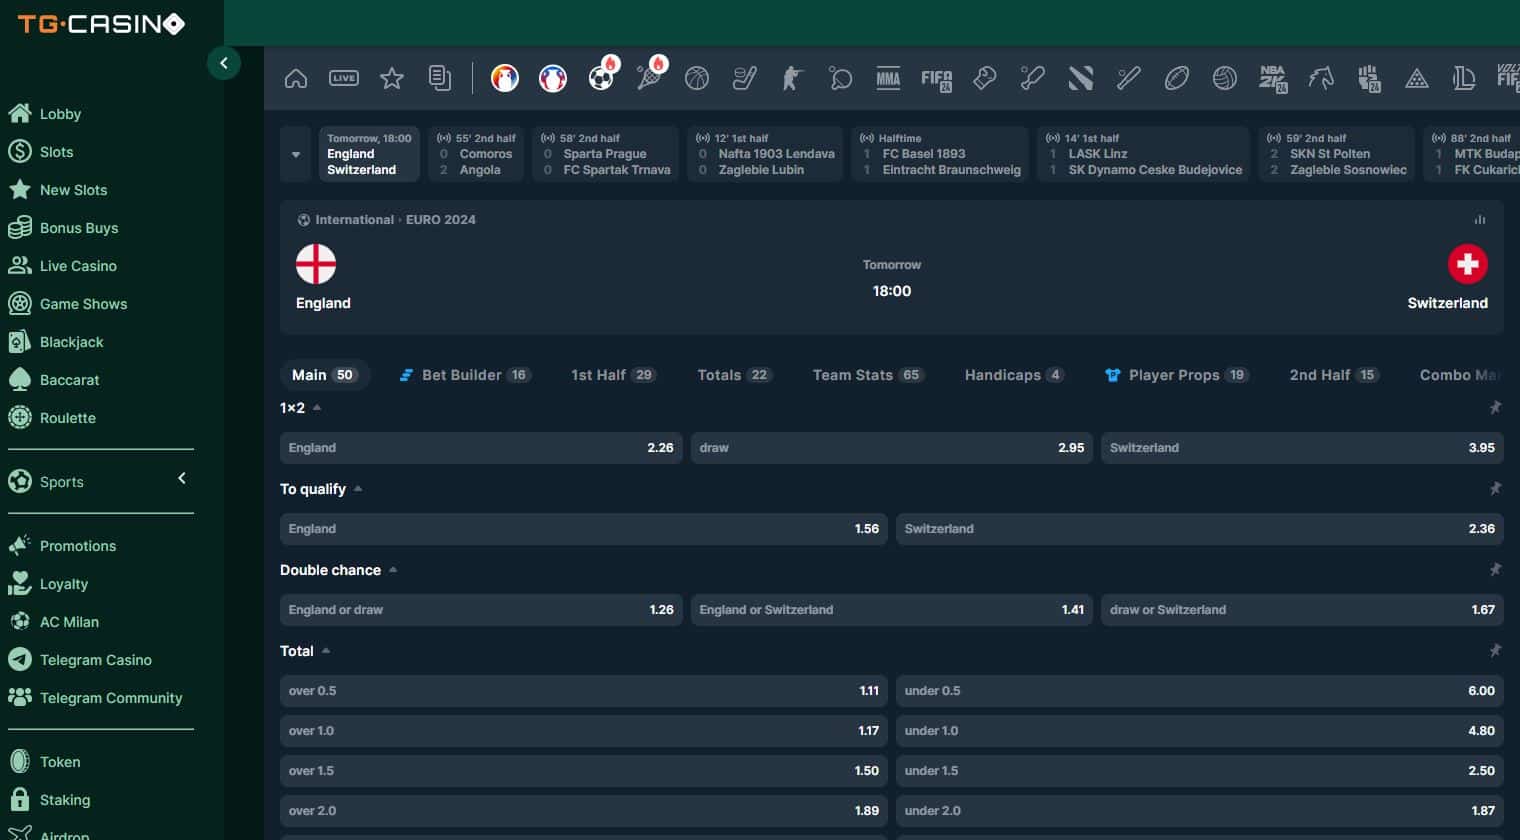Open Live Casino in the sidebar

click(x=78, y=266)
